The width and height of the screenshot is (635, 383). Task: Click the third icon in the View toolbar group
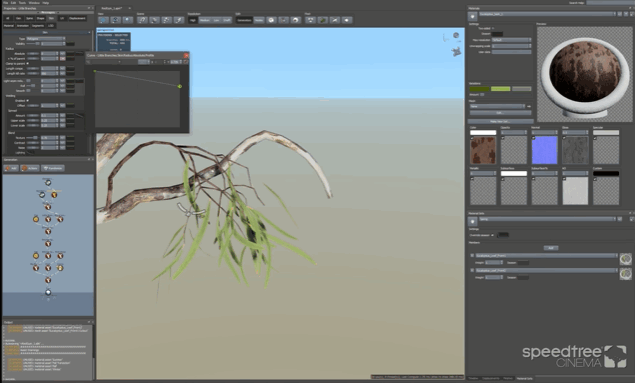pos(128,20)
